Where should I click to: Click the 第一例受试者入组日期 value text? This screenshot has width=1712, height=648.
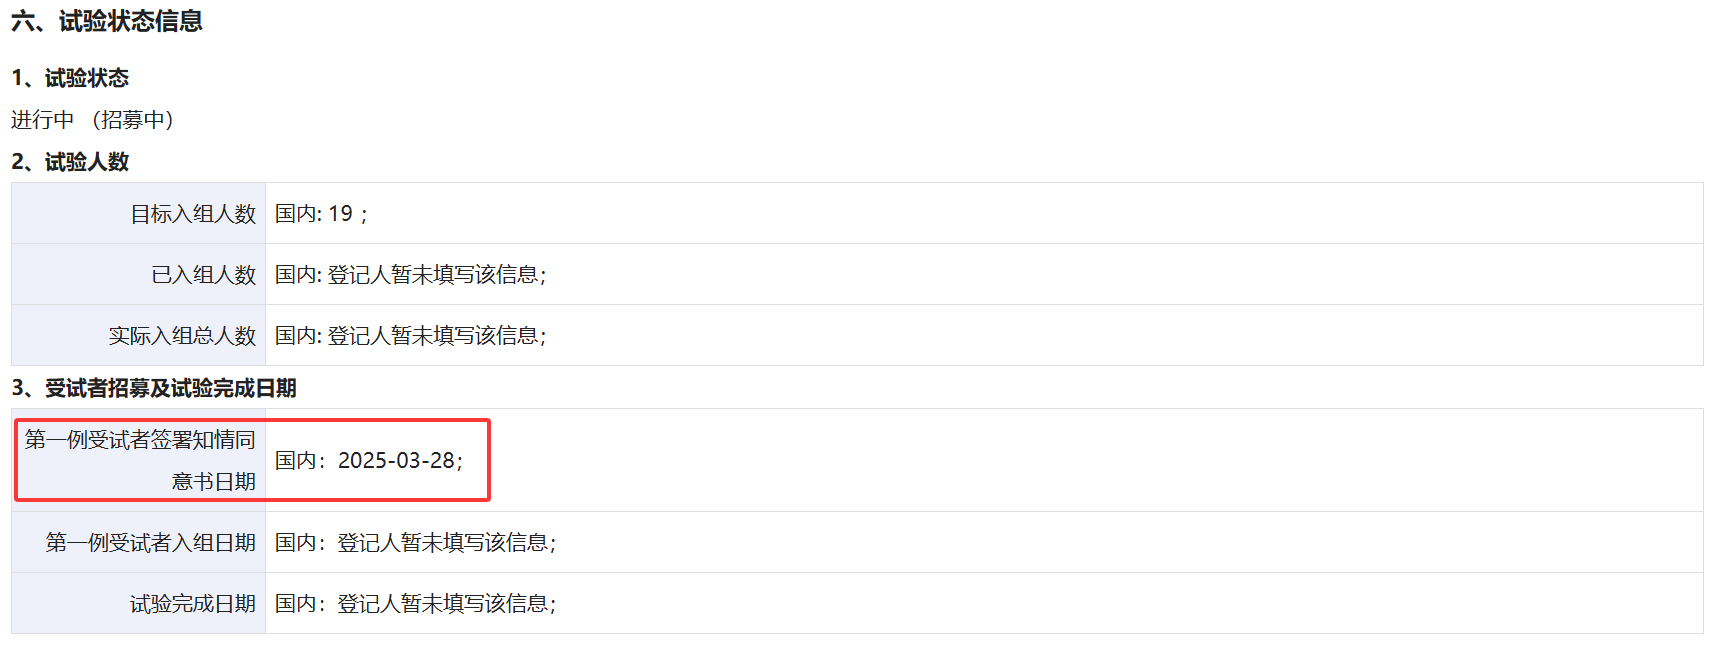[x=446, y=543]
